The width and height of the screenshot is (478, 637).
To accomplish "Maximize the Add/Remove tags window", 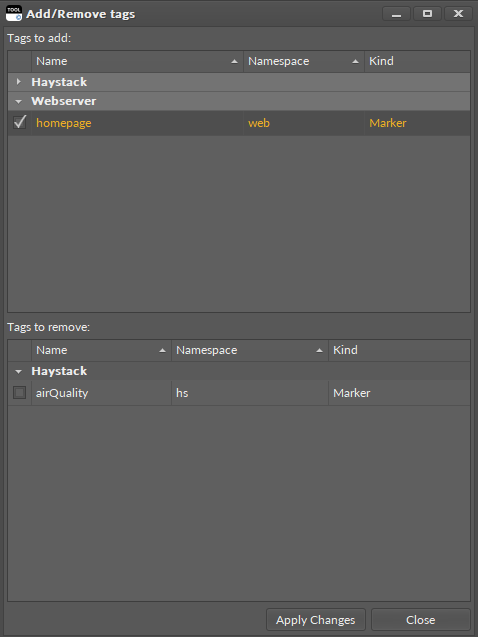I will tap(427, 14).
